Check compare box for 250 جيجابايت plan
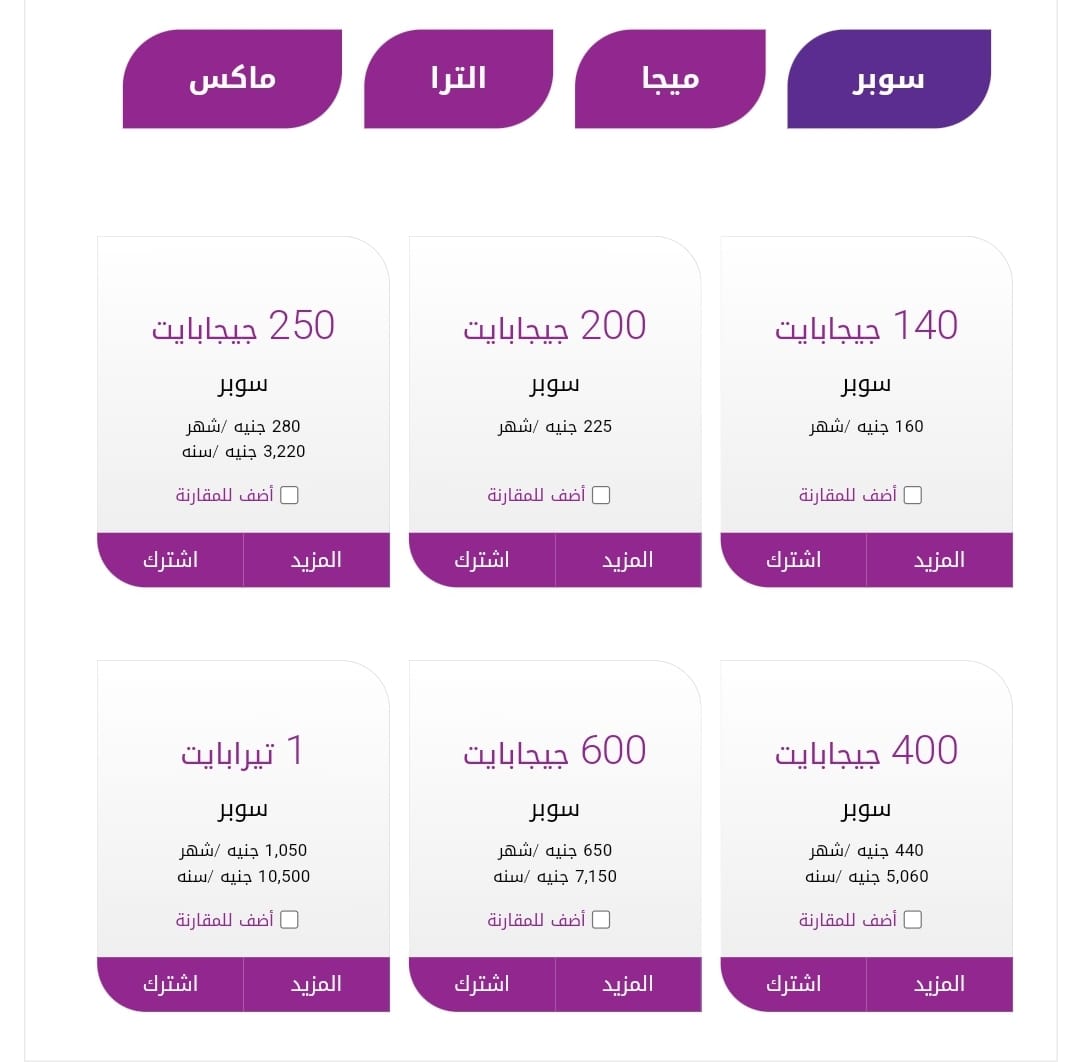The width and height of the screenshot is (1079, 1062). tap(289, 495)
